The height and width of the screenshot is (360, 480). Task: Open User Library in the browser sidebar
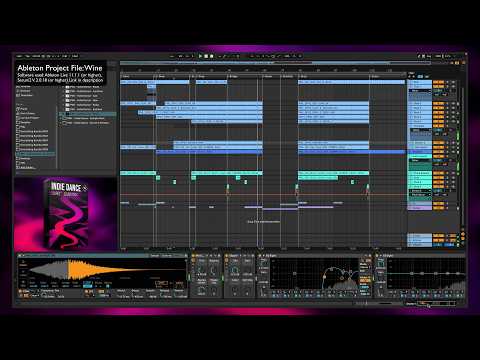[x=27, y=113]
